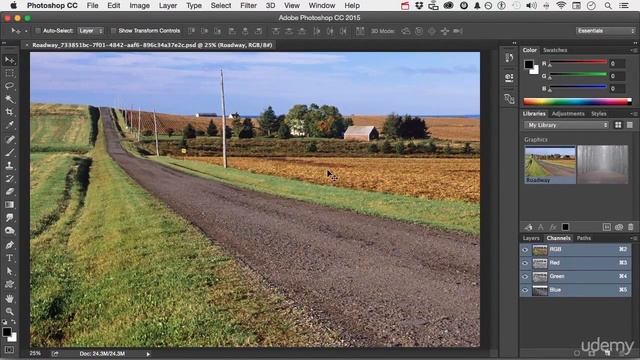Hide the Red channel eye

525,263
